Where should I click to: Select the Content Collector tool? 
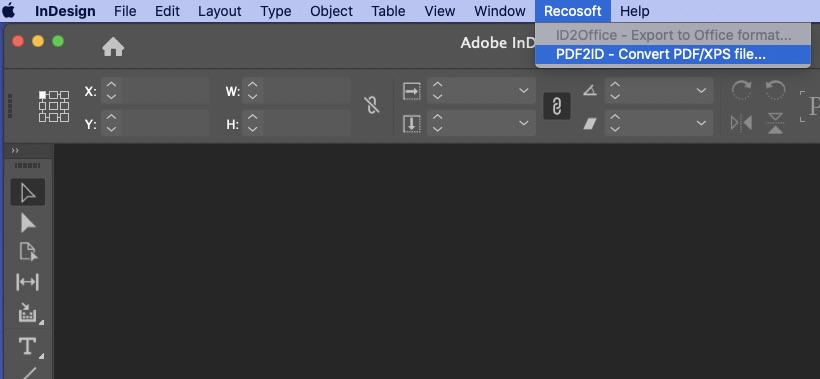tap(28, 313)
